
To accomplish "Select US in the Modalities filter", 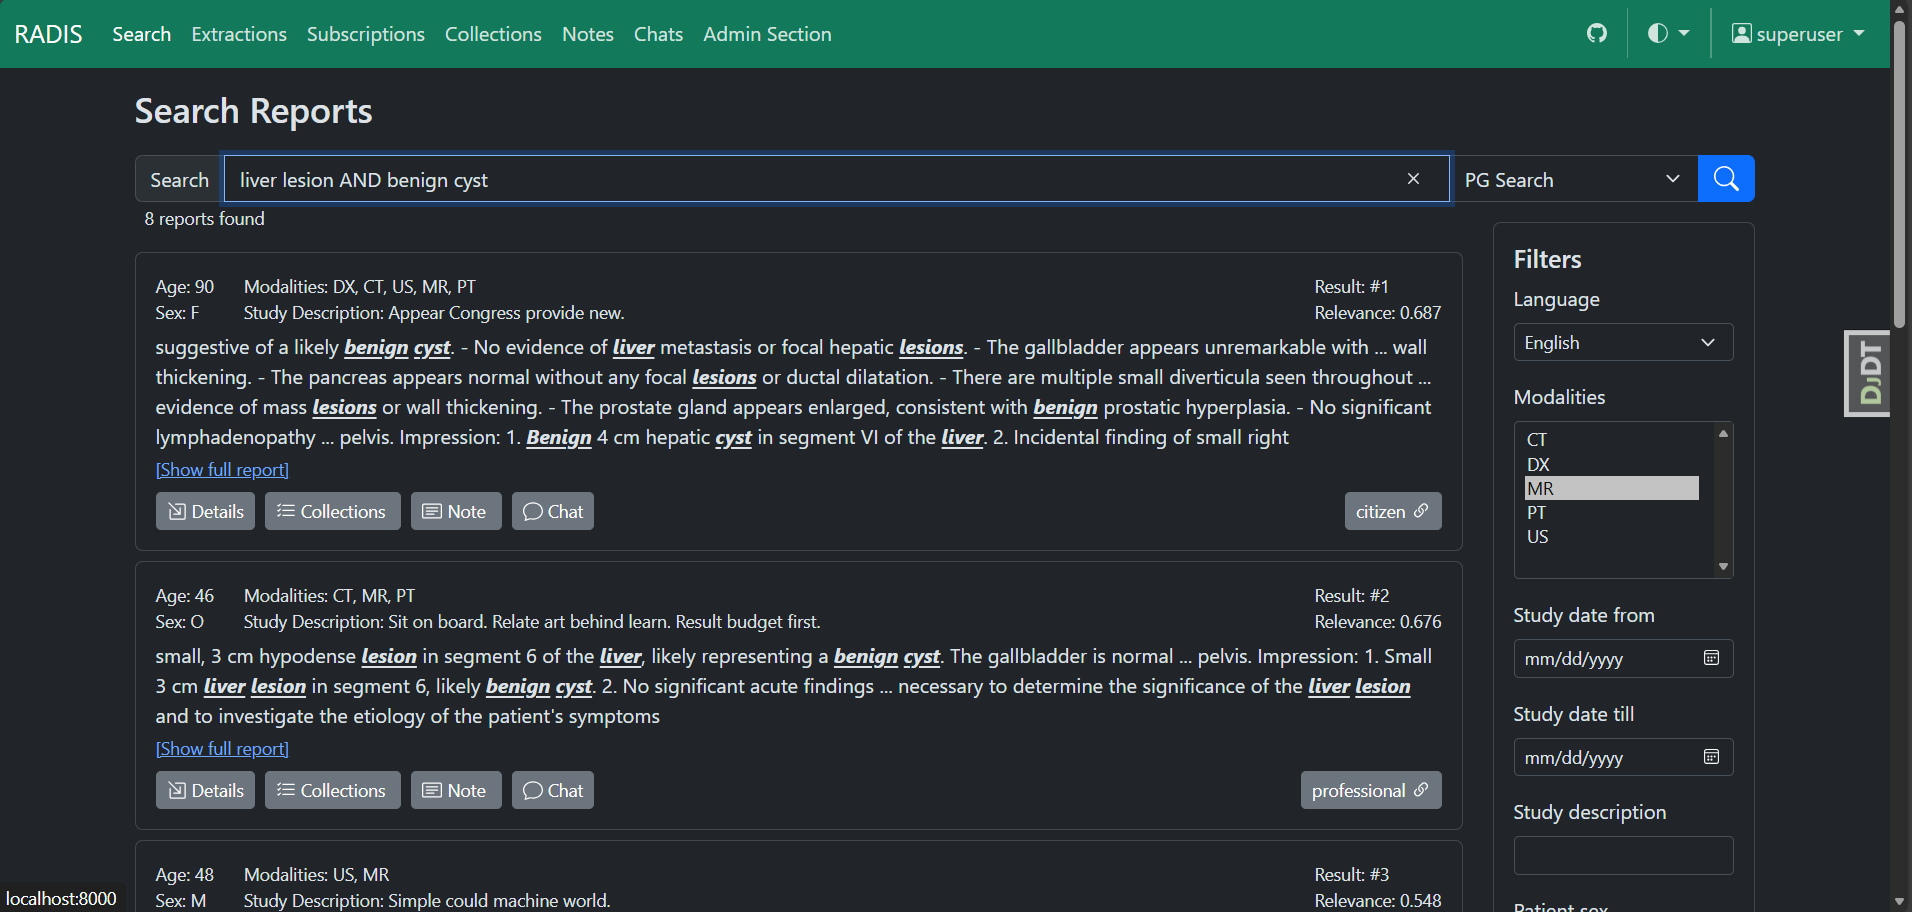I will coord(1537,536).
